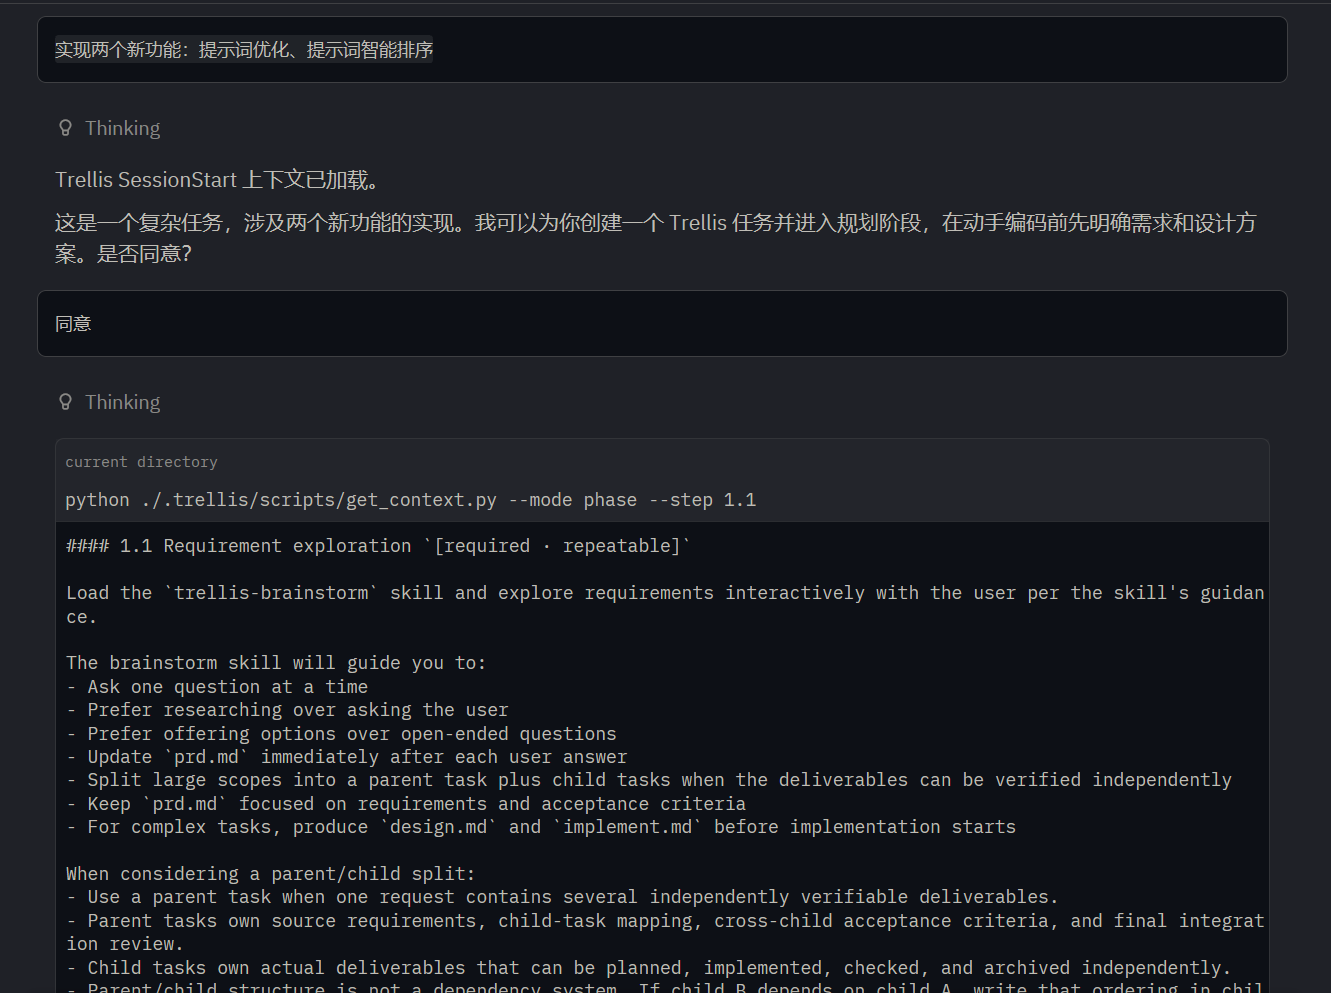Click the line starting "Split large scopes into"
Image resolution: width=1331 pixels, height=993 pixels.
(x=649, y=780)
